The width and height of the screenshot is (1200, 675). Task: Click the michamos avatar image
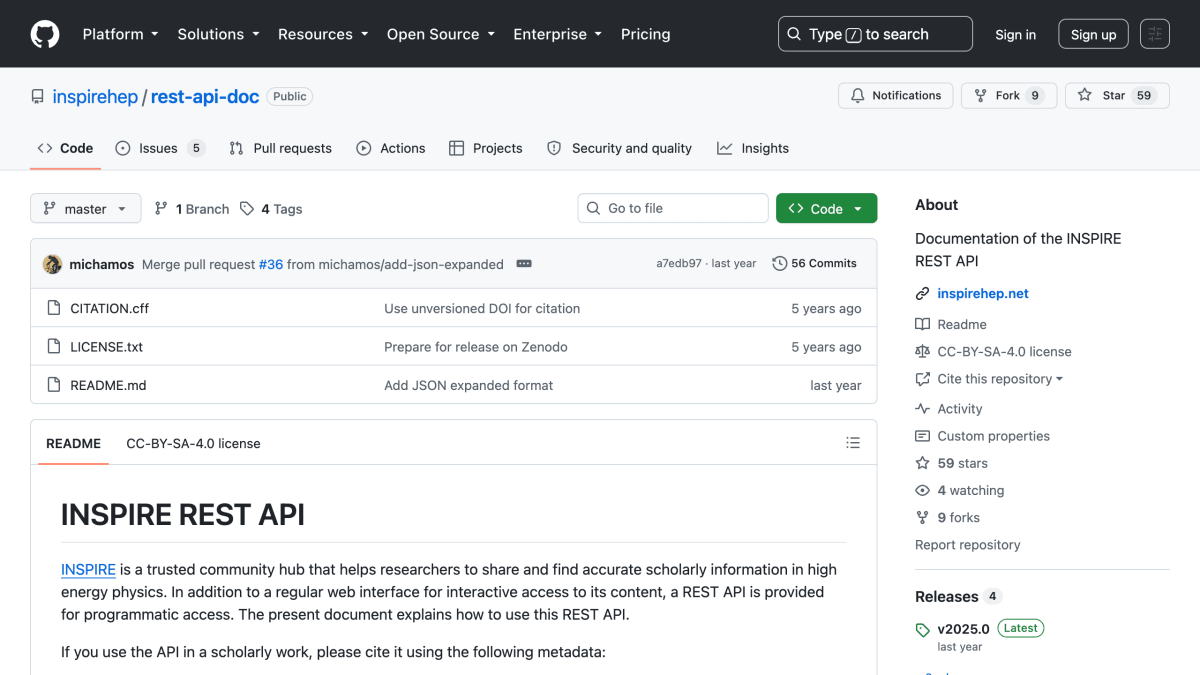coord(52,264)
